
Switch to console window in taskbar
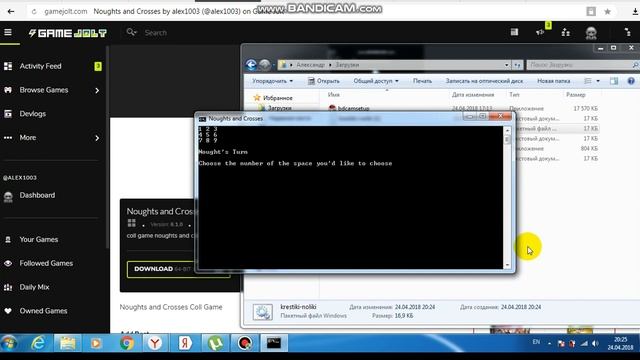[x=274, y=343]
